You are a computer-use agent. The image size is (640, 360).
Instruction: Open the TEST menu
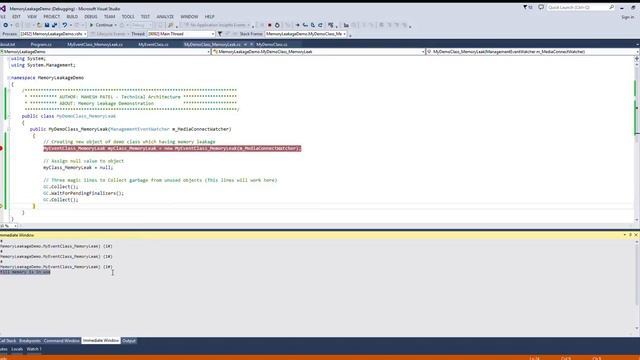145,17
